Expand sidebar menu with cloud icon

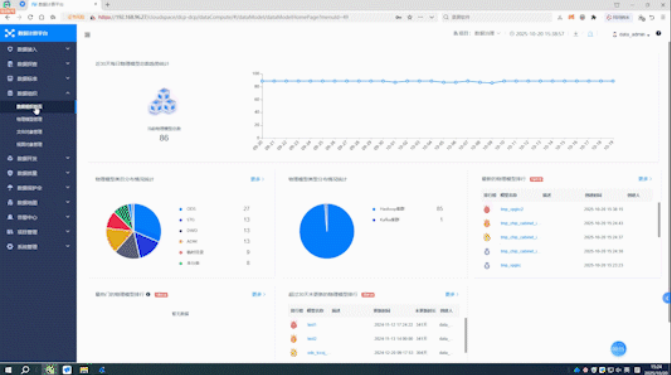coord(38,158)
